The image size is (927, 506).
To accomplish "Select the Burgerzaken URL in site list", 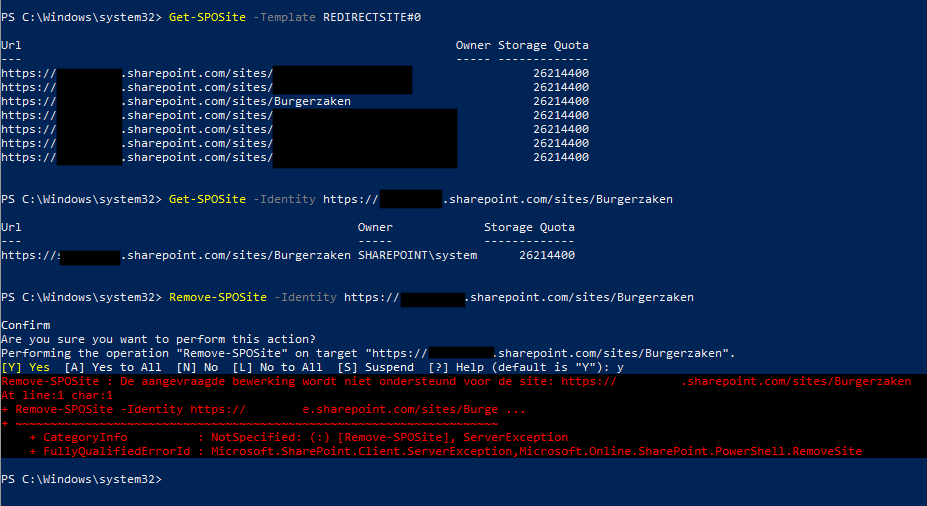I will pos(176,101).
